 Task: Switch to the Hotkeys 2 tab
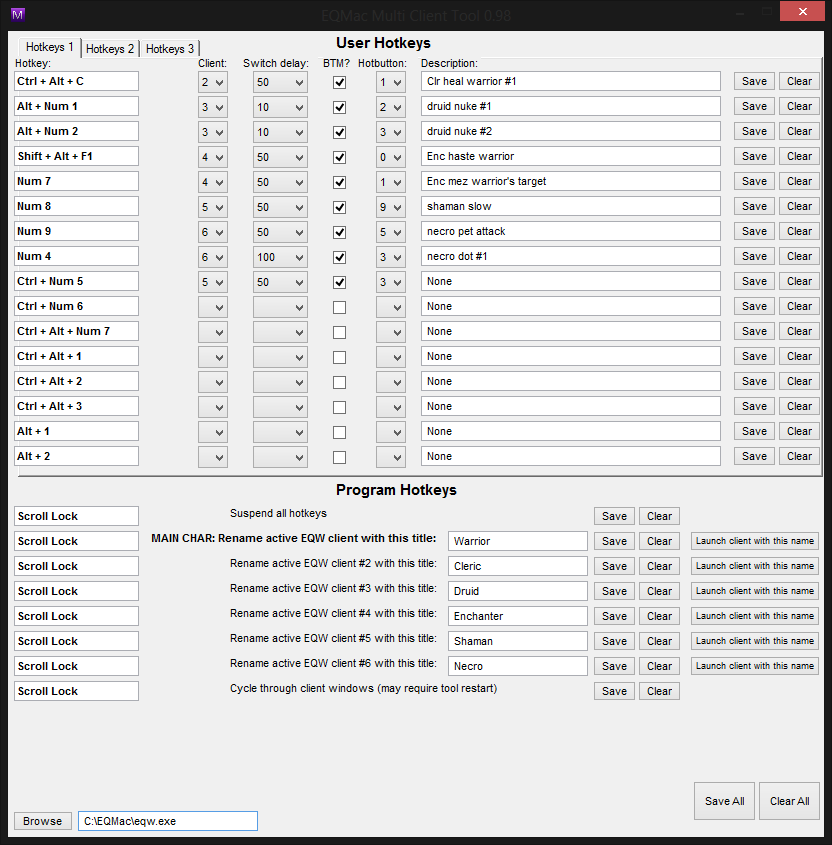pos(110,49)
